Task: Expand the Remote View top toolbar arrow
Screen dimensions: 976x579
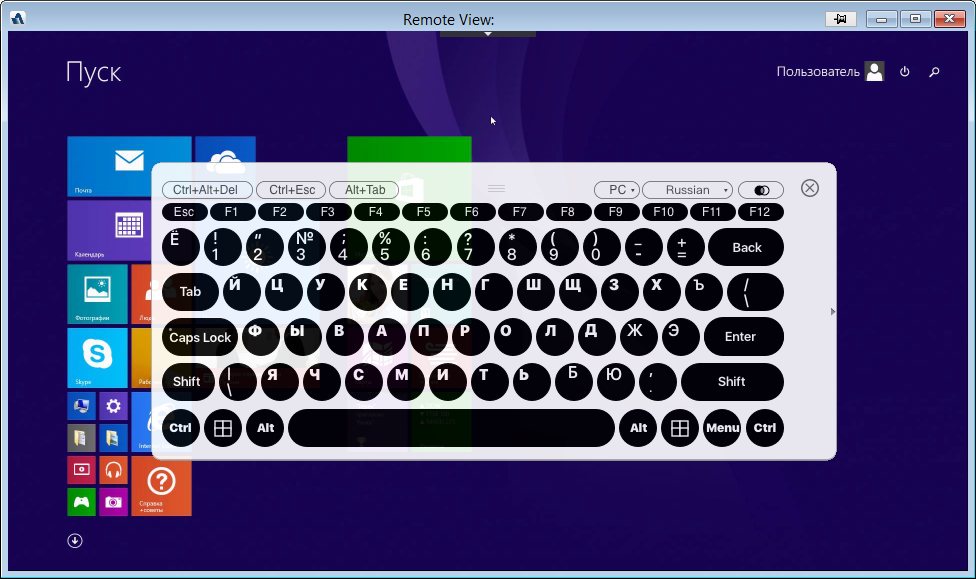Action: click(488, 34)
